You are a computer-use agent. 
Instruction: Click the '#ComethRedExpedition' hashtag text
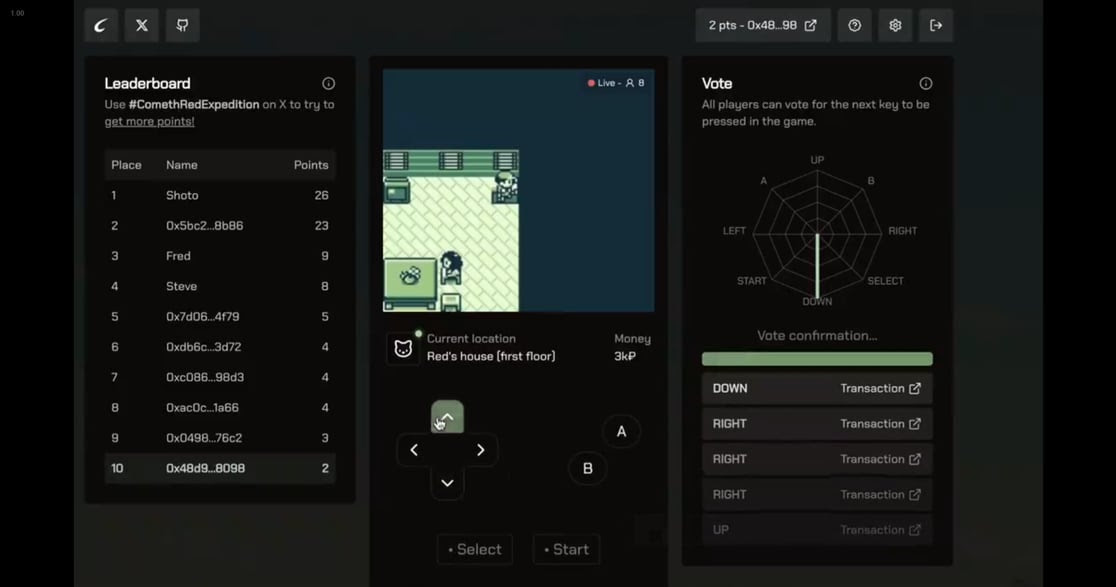[x=194, y=105]
